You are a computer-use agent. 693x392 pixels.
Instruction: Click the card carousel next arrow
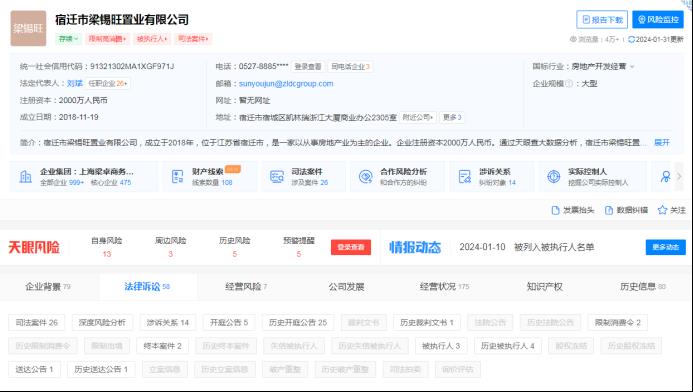[679, 177]
